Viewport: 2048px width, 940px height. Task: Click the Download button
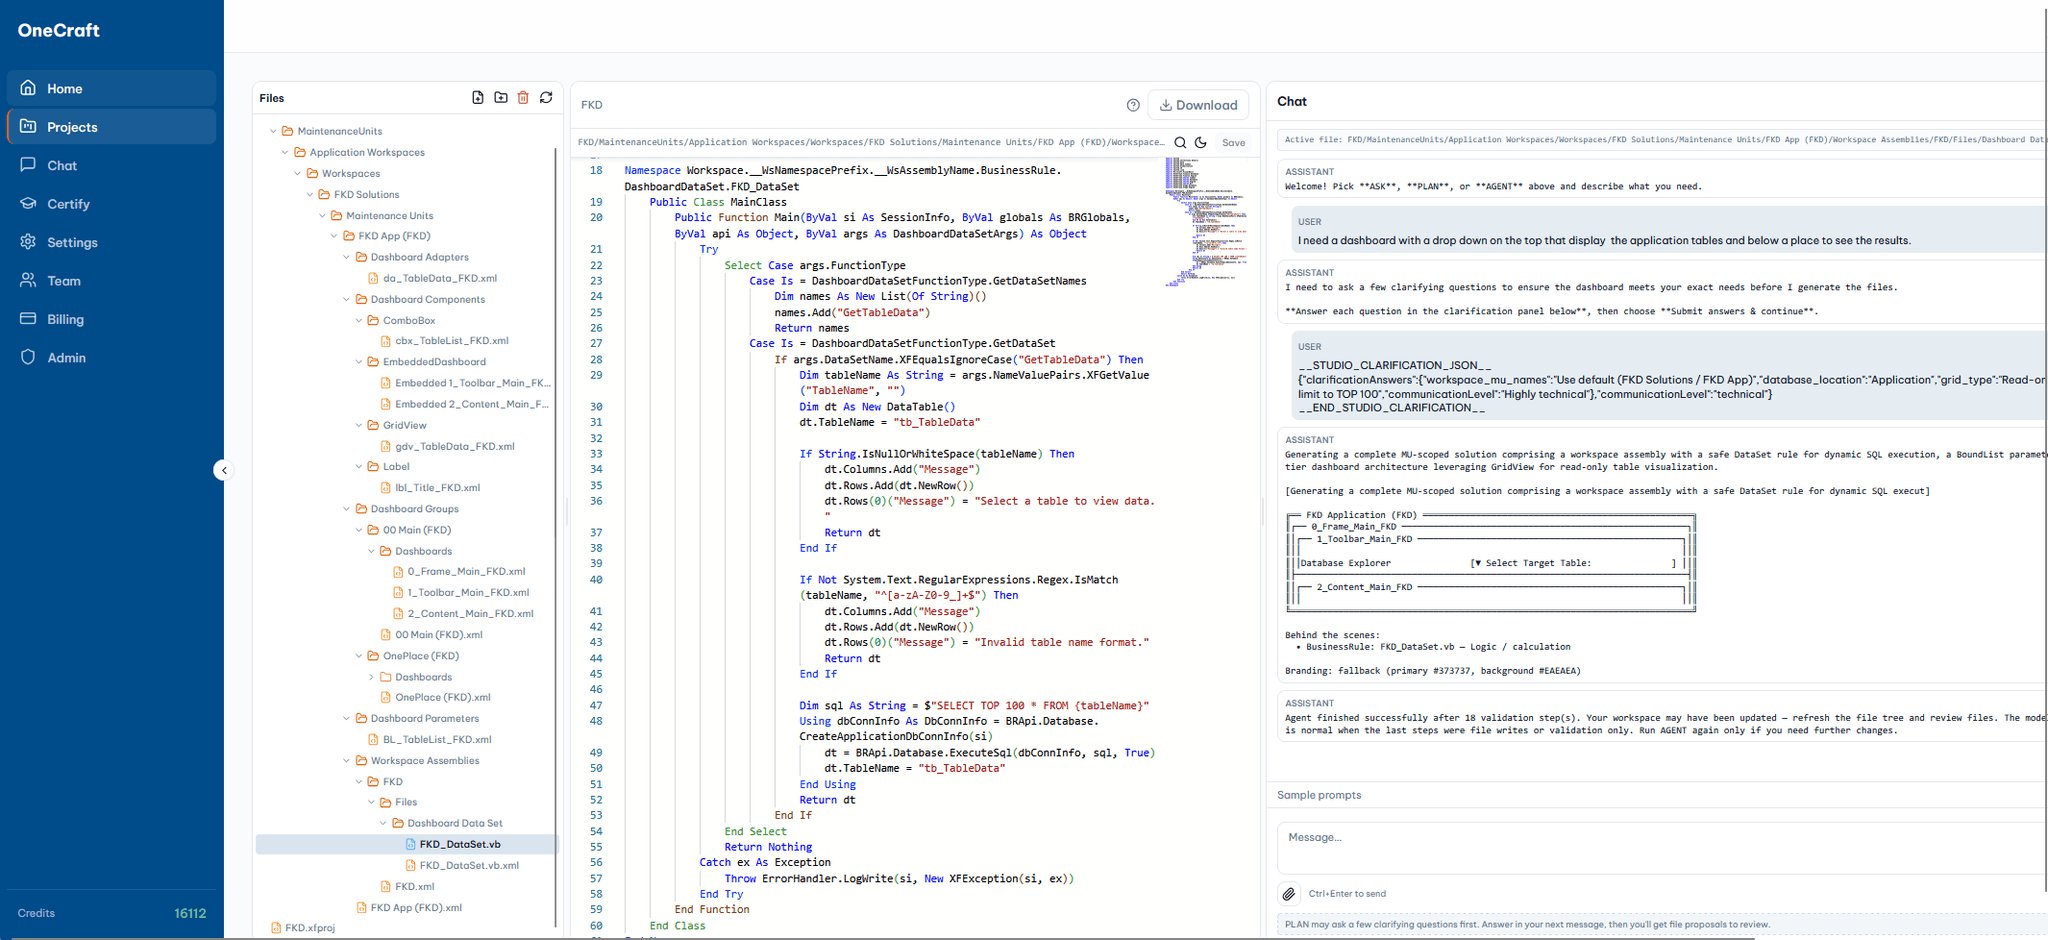1198,105
